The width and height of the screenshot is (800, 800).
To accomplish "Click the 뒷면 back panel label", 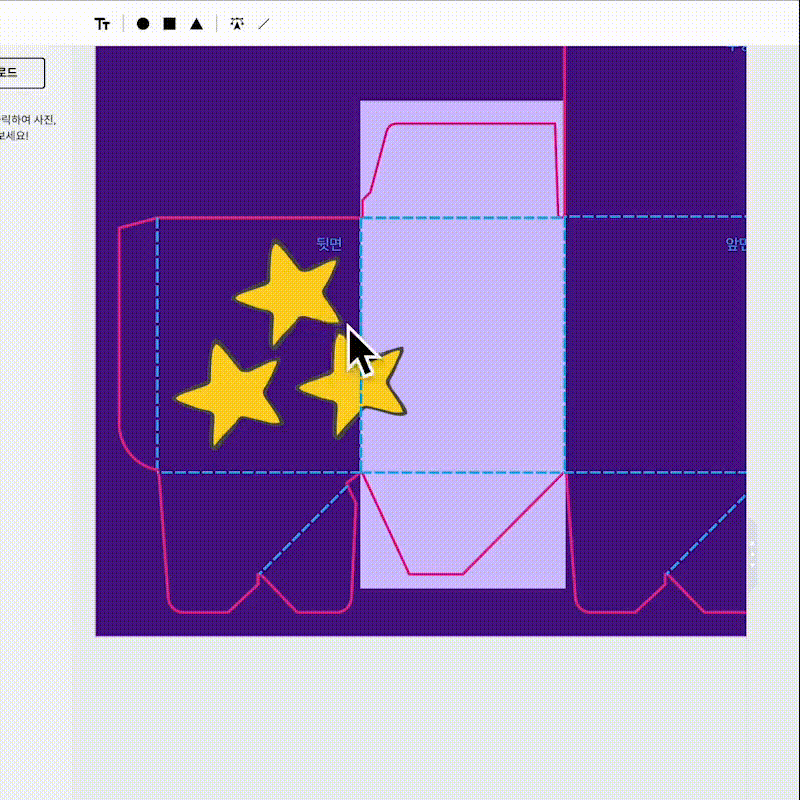I will (x=329, y=243).
